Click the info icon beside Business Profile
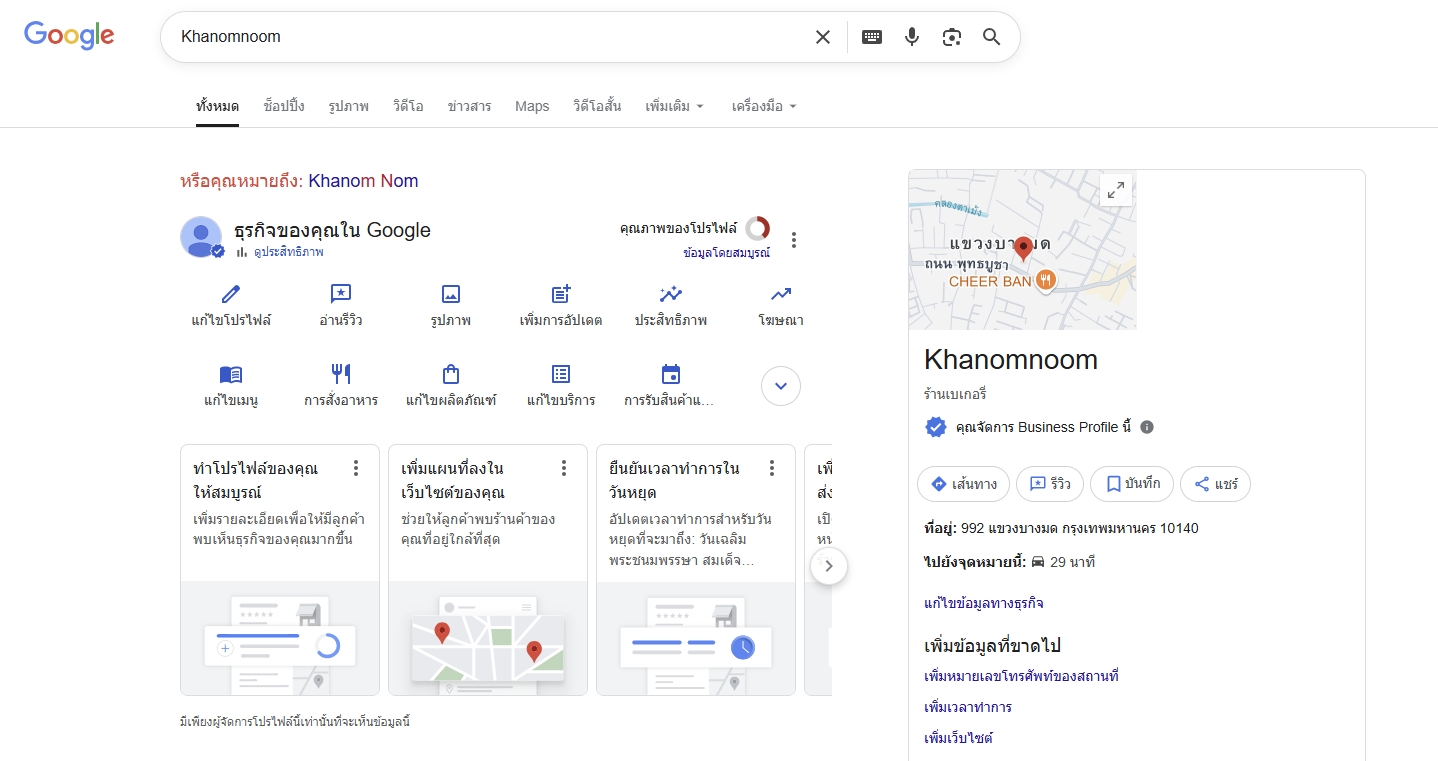Screen dimensions: 1438x761 point(1147,427)
